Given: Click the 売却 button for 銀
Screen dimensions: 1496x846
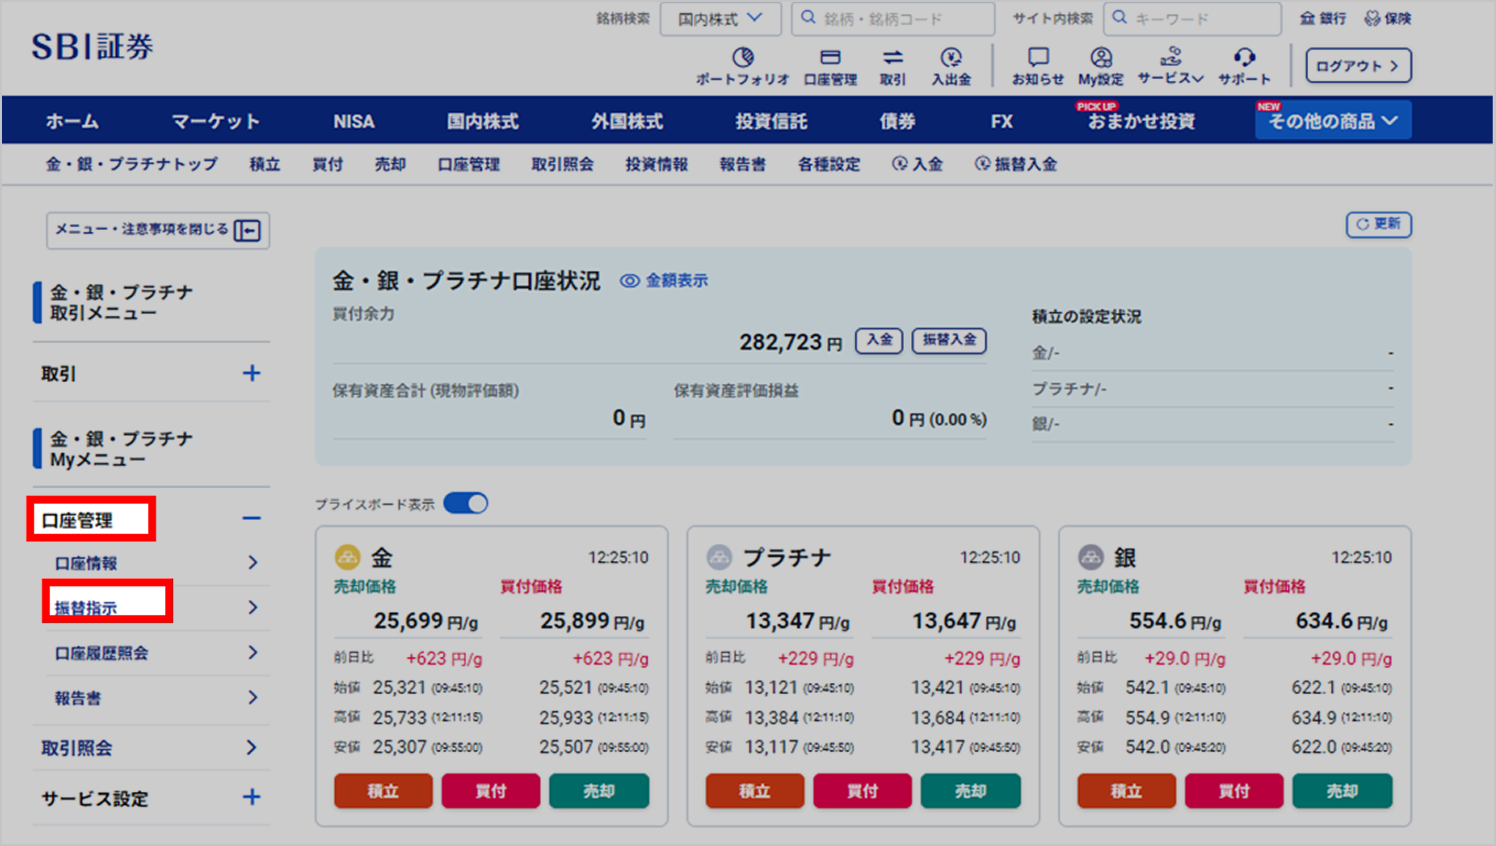Looking at the screenshot, I should [1341, 791].
